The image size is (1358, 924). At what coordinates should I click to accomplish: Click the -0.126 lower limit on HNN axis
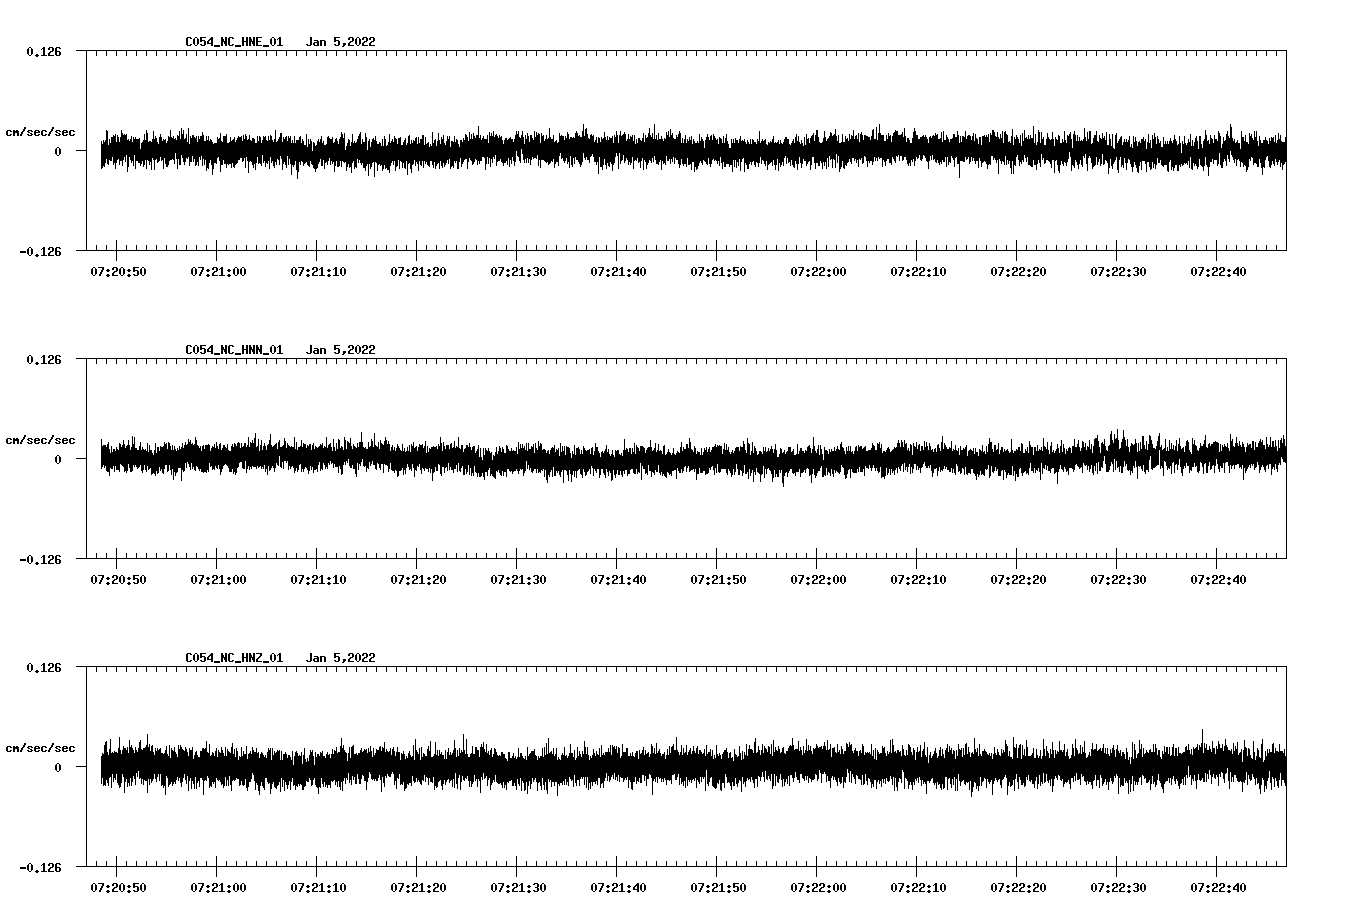40,559
